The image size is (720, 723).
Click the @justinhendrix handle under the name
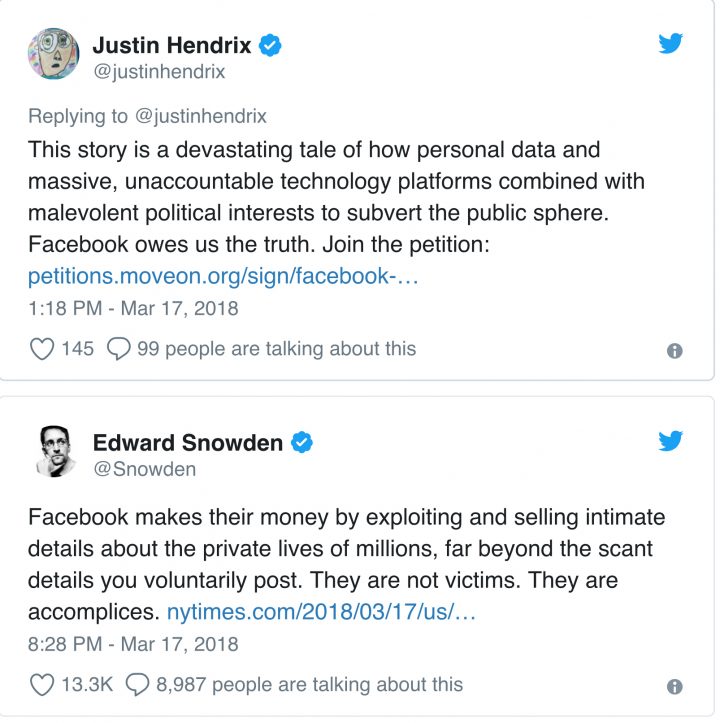pos(159,71)
